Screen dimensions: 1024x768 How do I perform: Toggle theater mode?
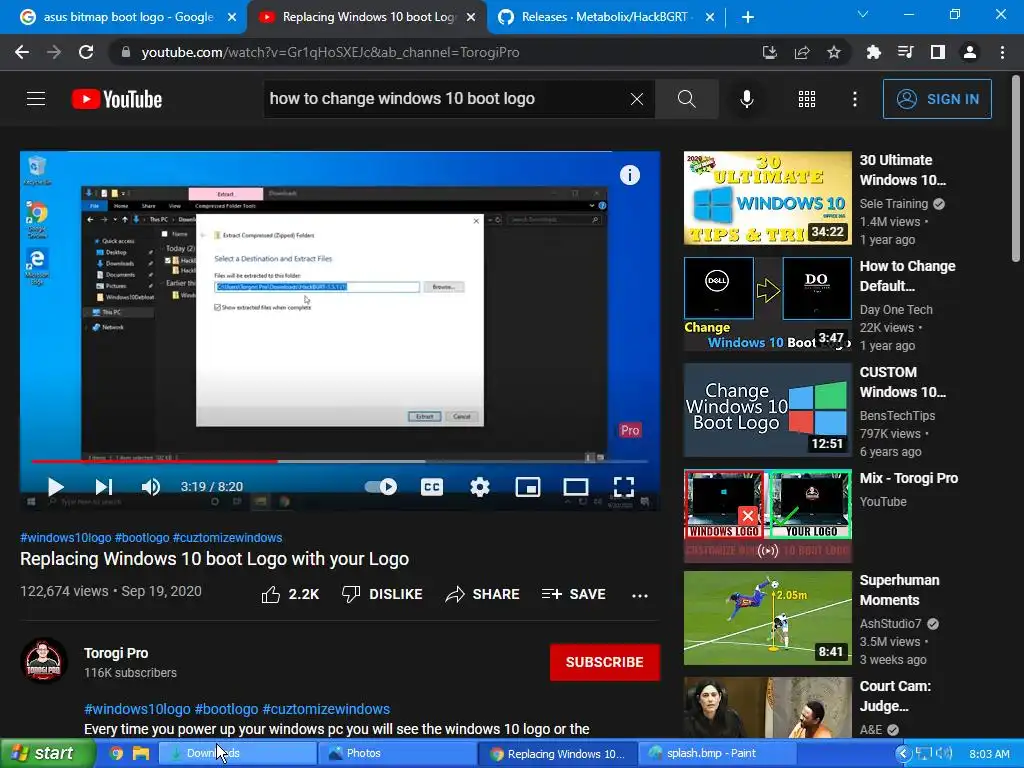[576, 487]
